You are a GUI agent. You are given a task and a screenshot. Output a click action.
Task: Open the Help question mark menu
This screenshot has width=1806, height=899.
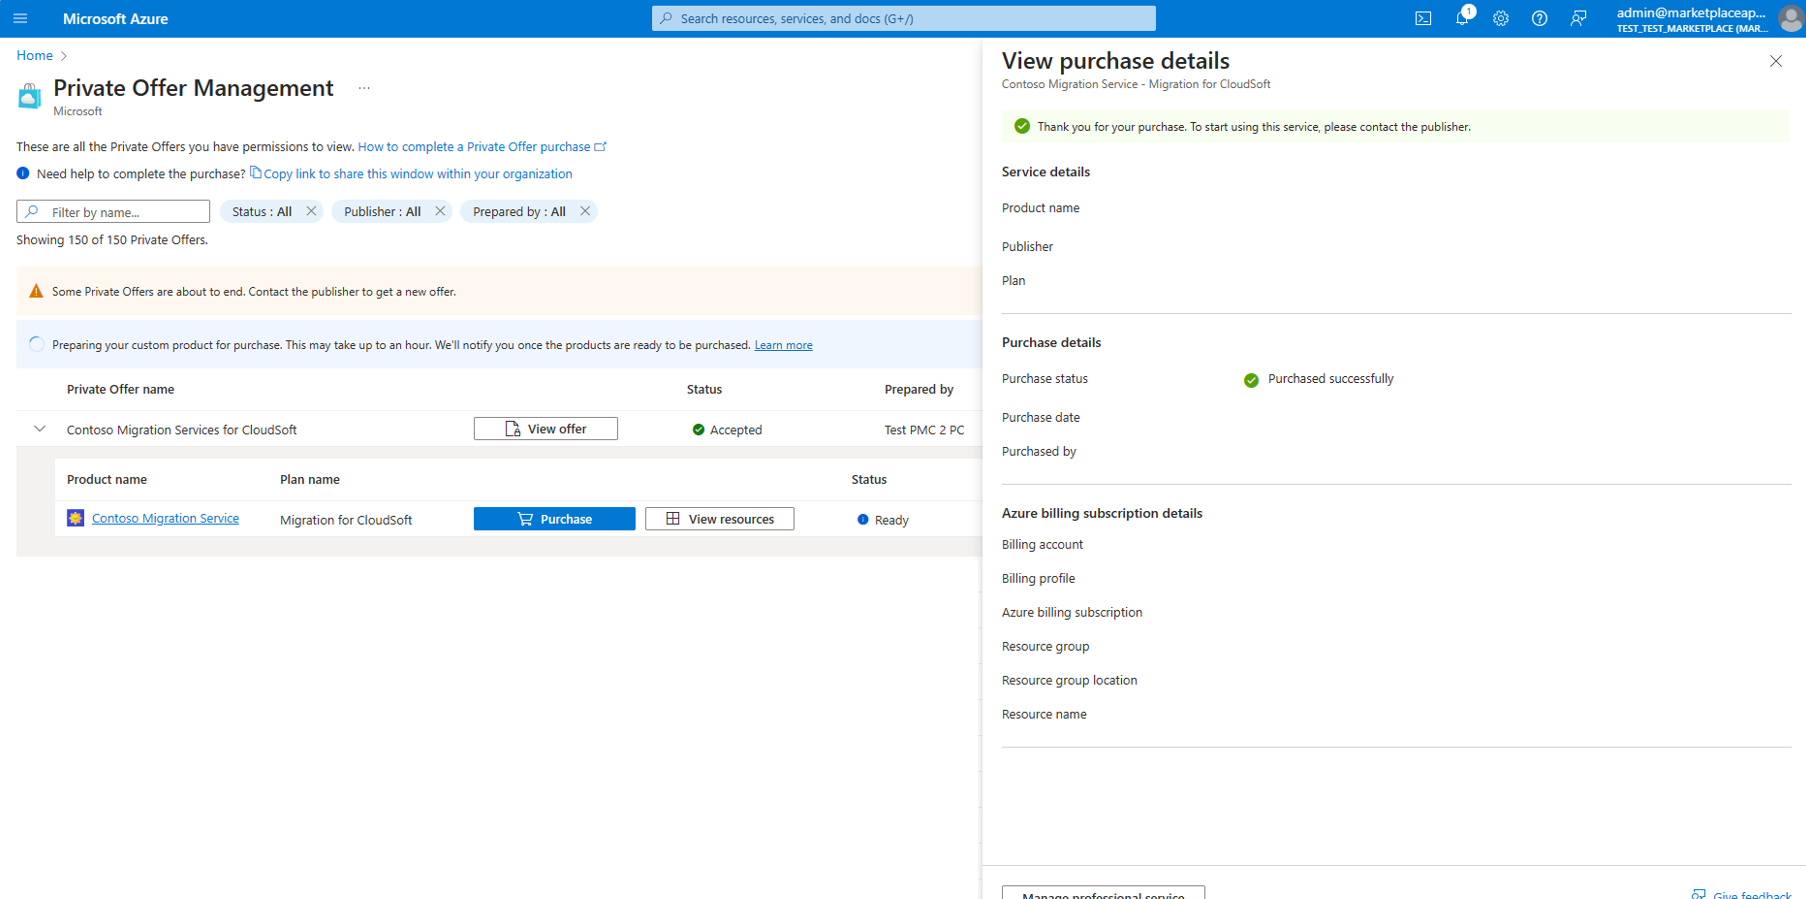(1540, 18)
